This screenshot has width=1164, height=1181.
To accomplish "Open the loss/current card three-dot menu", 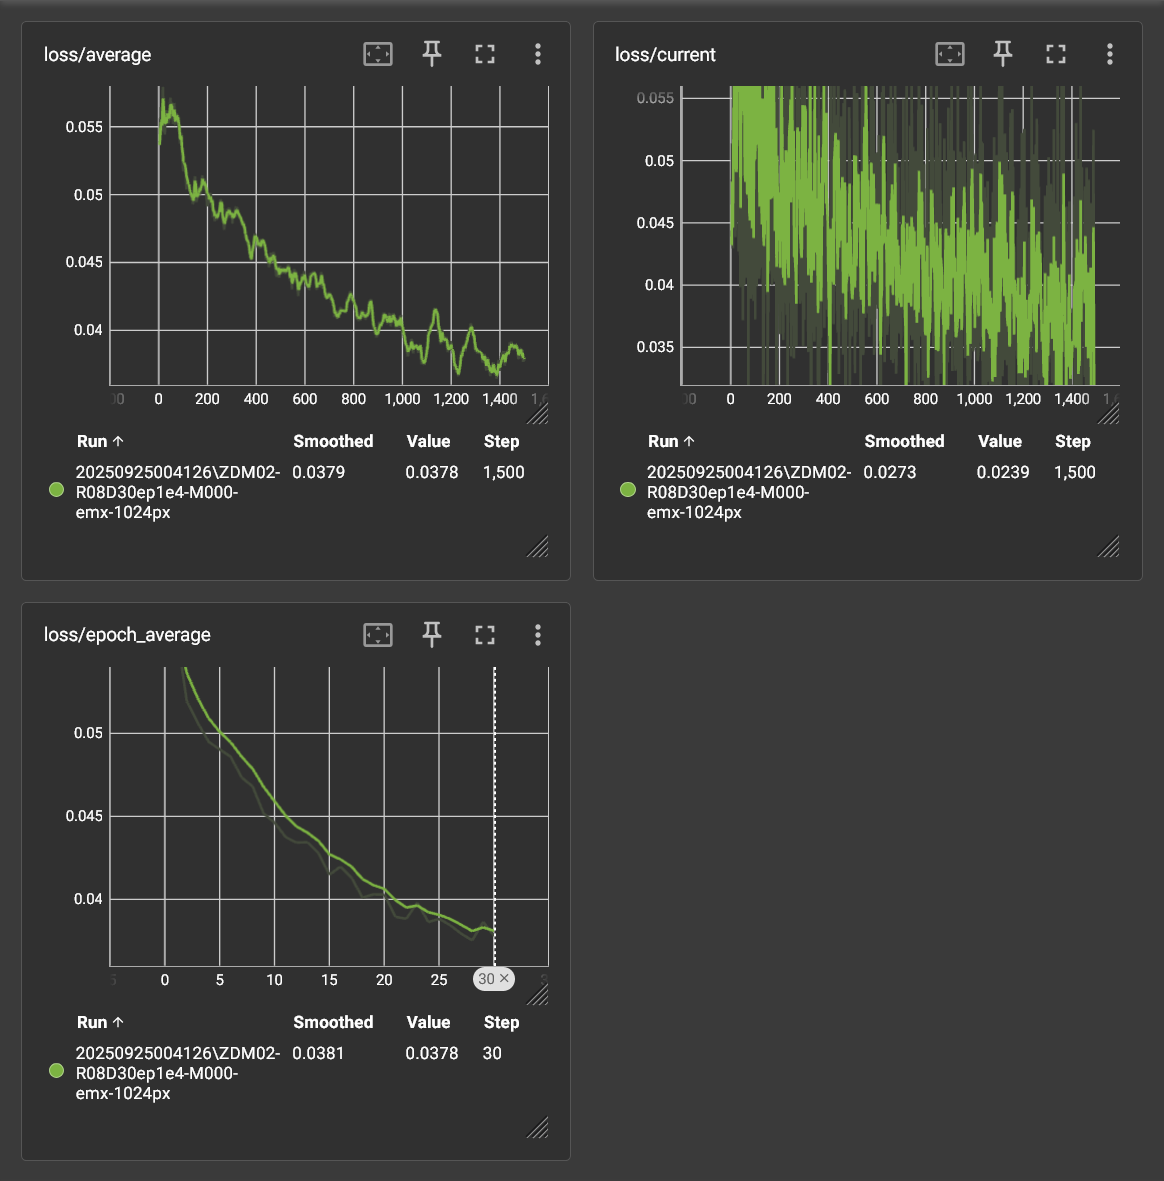I will pos(1110,54).
